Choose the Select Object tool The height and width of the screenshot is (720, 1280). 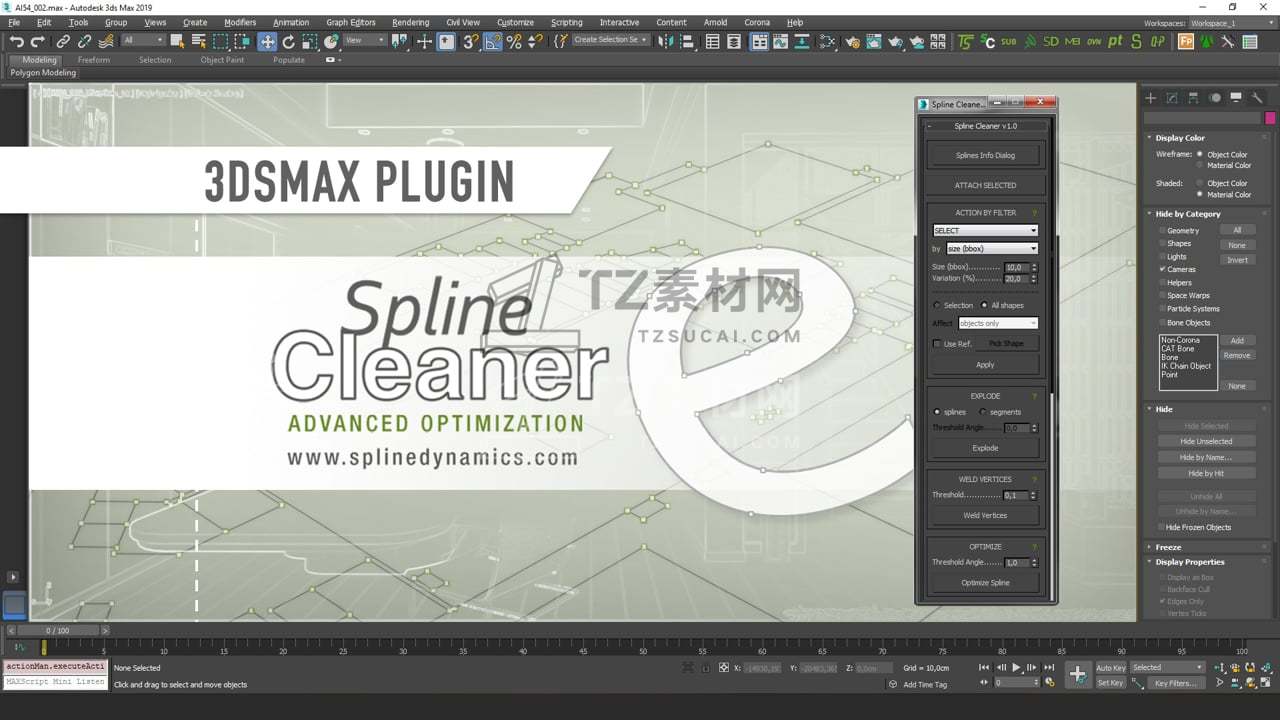[177, 41]
